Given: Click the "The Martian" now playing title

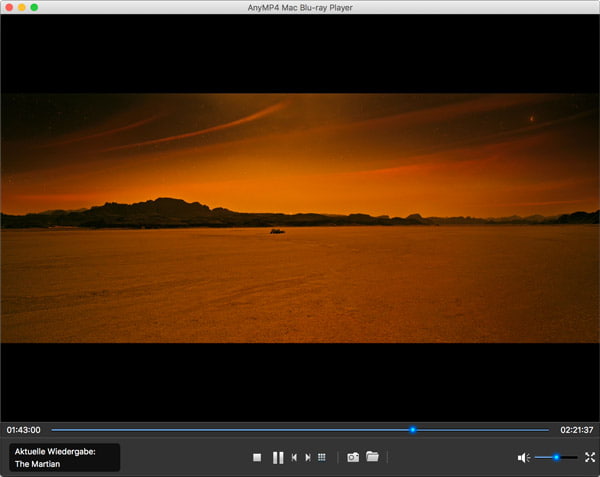Looking at the screenshot, I should [38, 464].
